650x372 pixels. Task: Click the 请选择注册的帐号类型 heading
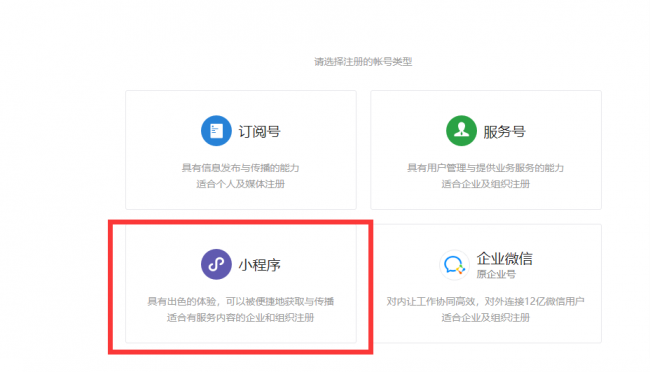[363, 61]
